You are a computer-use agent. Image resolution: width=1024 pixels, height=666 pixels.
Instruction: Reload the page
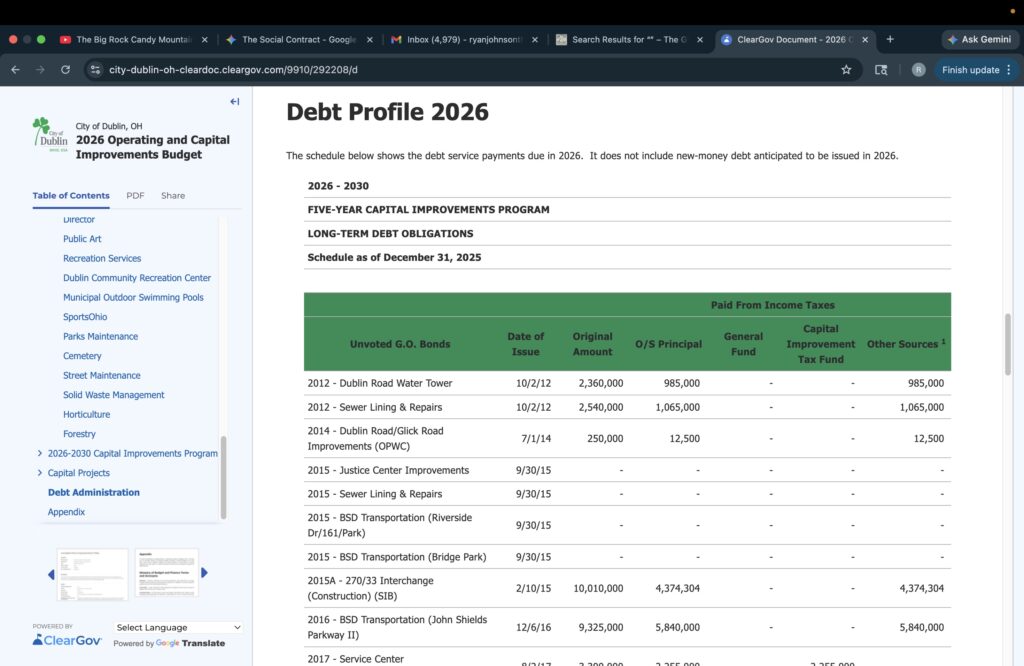click(66, 70)
